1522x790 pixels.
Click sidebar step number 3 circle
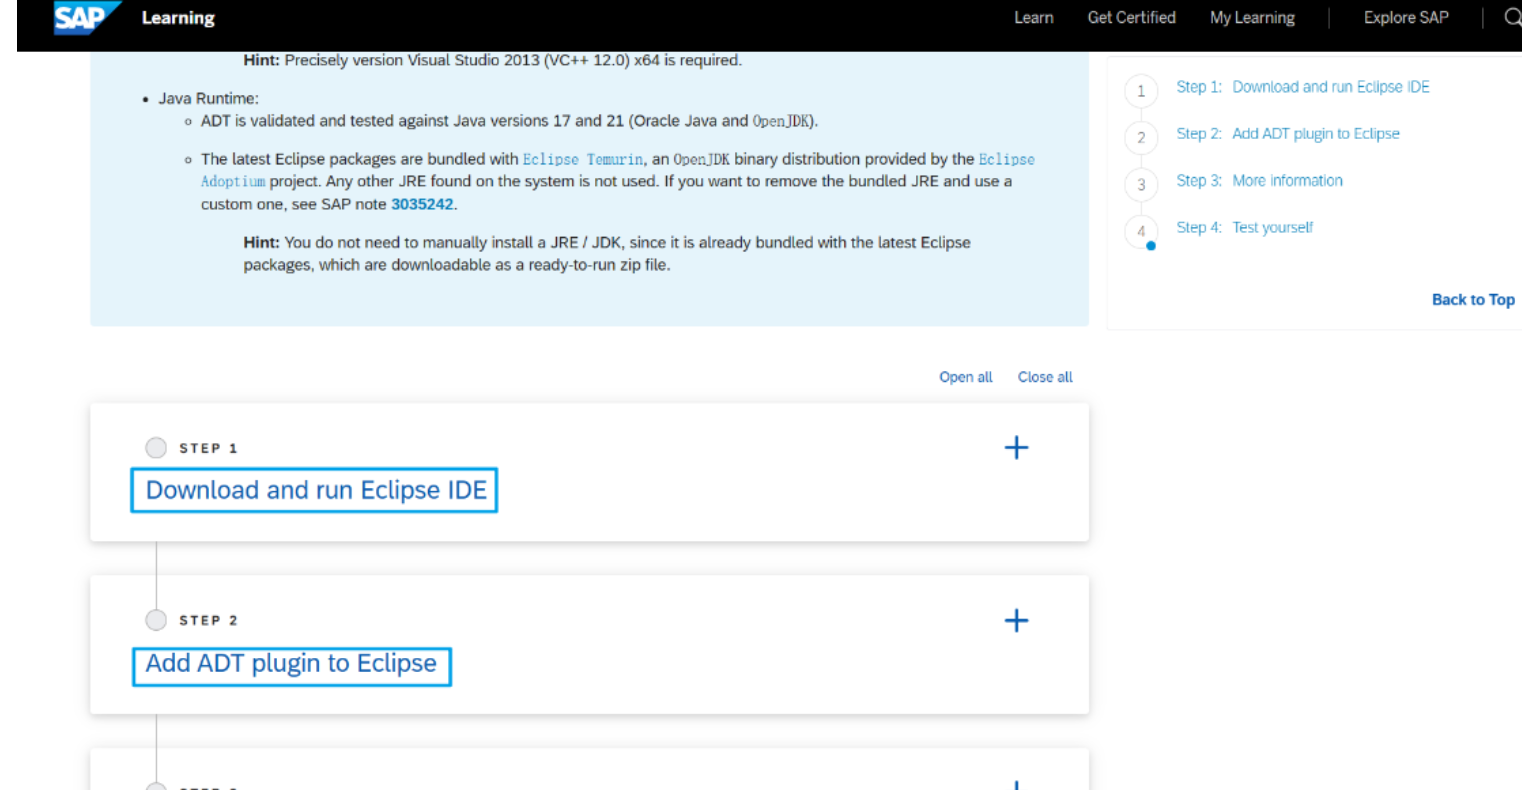[1141, 185]
